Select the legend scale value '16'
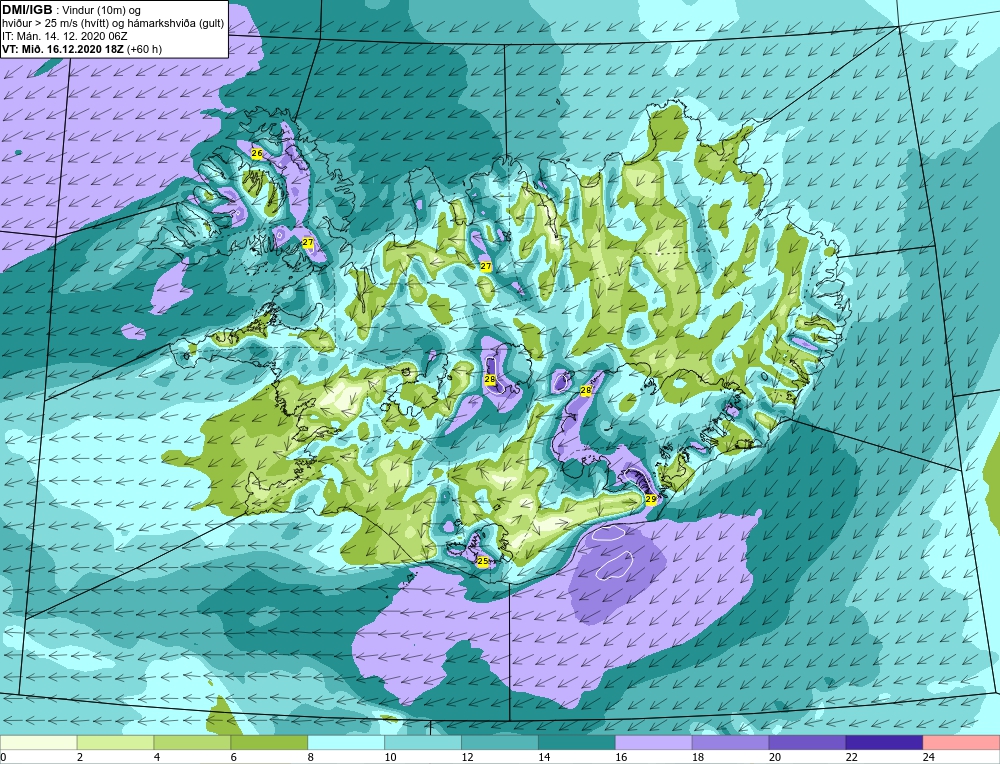The image size is (1000, 764). pos(621,757)
